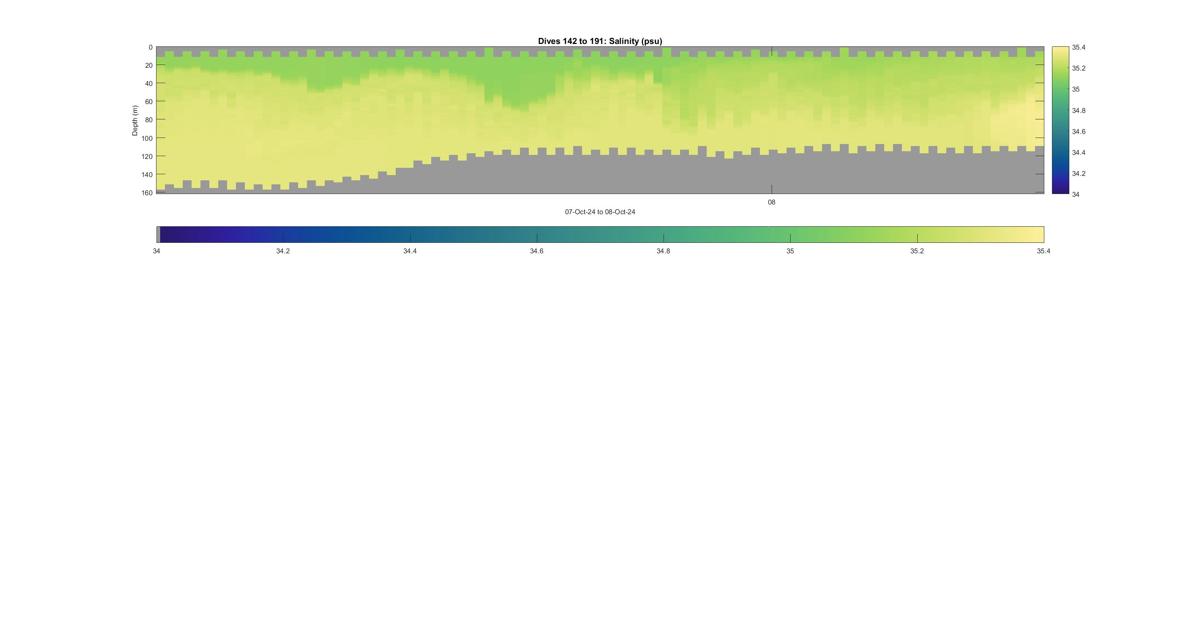Click "35.2" on the vertical colorbar

[x=1079, y=68]
